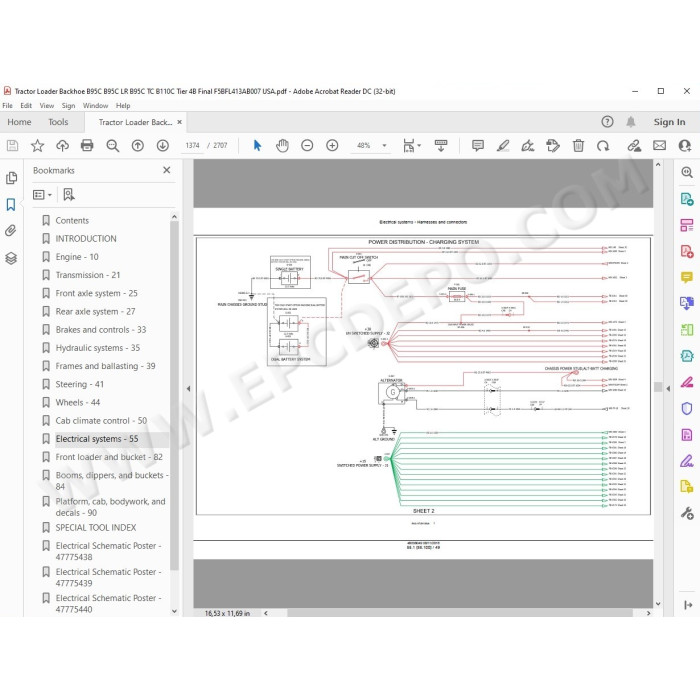The width and height of the screenshot is (700, 700).
Task: Go to previous page arrow
Action: click(x=138, y=146)
